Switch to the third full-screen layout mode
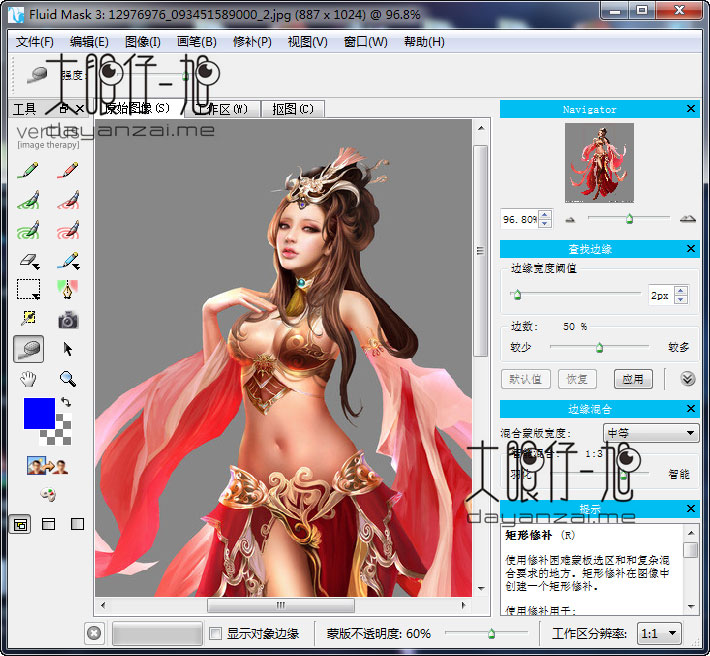710x656 pixels. tap(77, 524)
